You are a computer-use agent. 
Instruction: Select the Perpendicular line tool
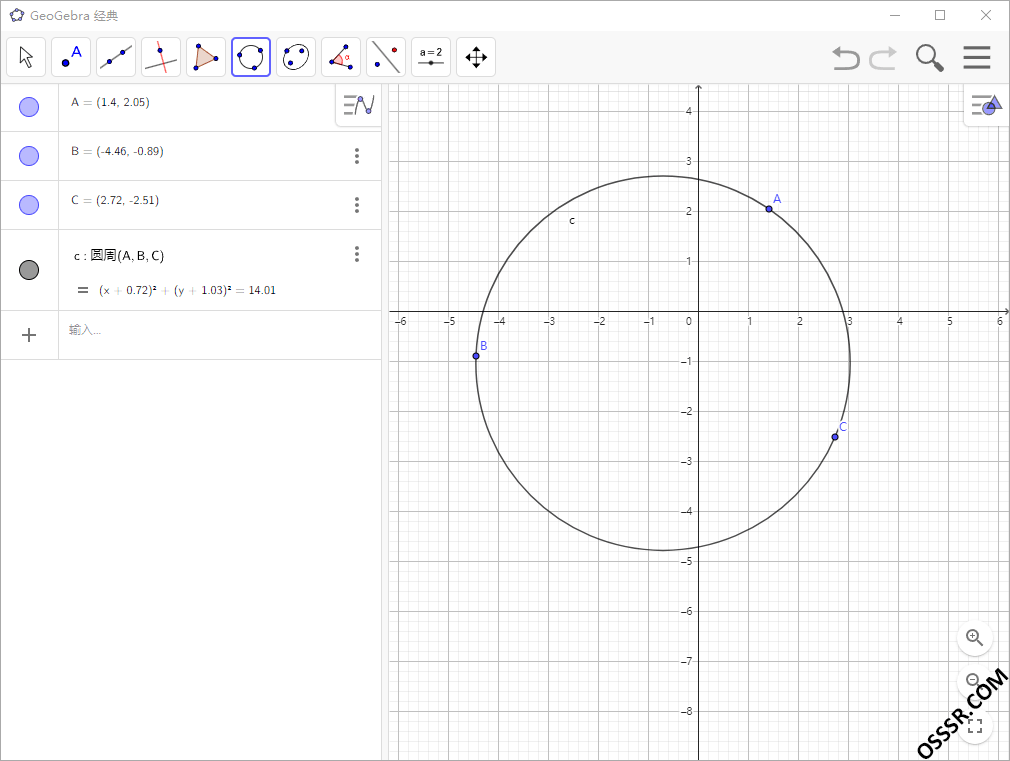161,57
